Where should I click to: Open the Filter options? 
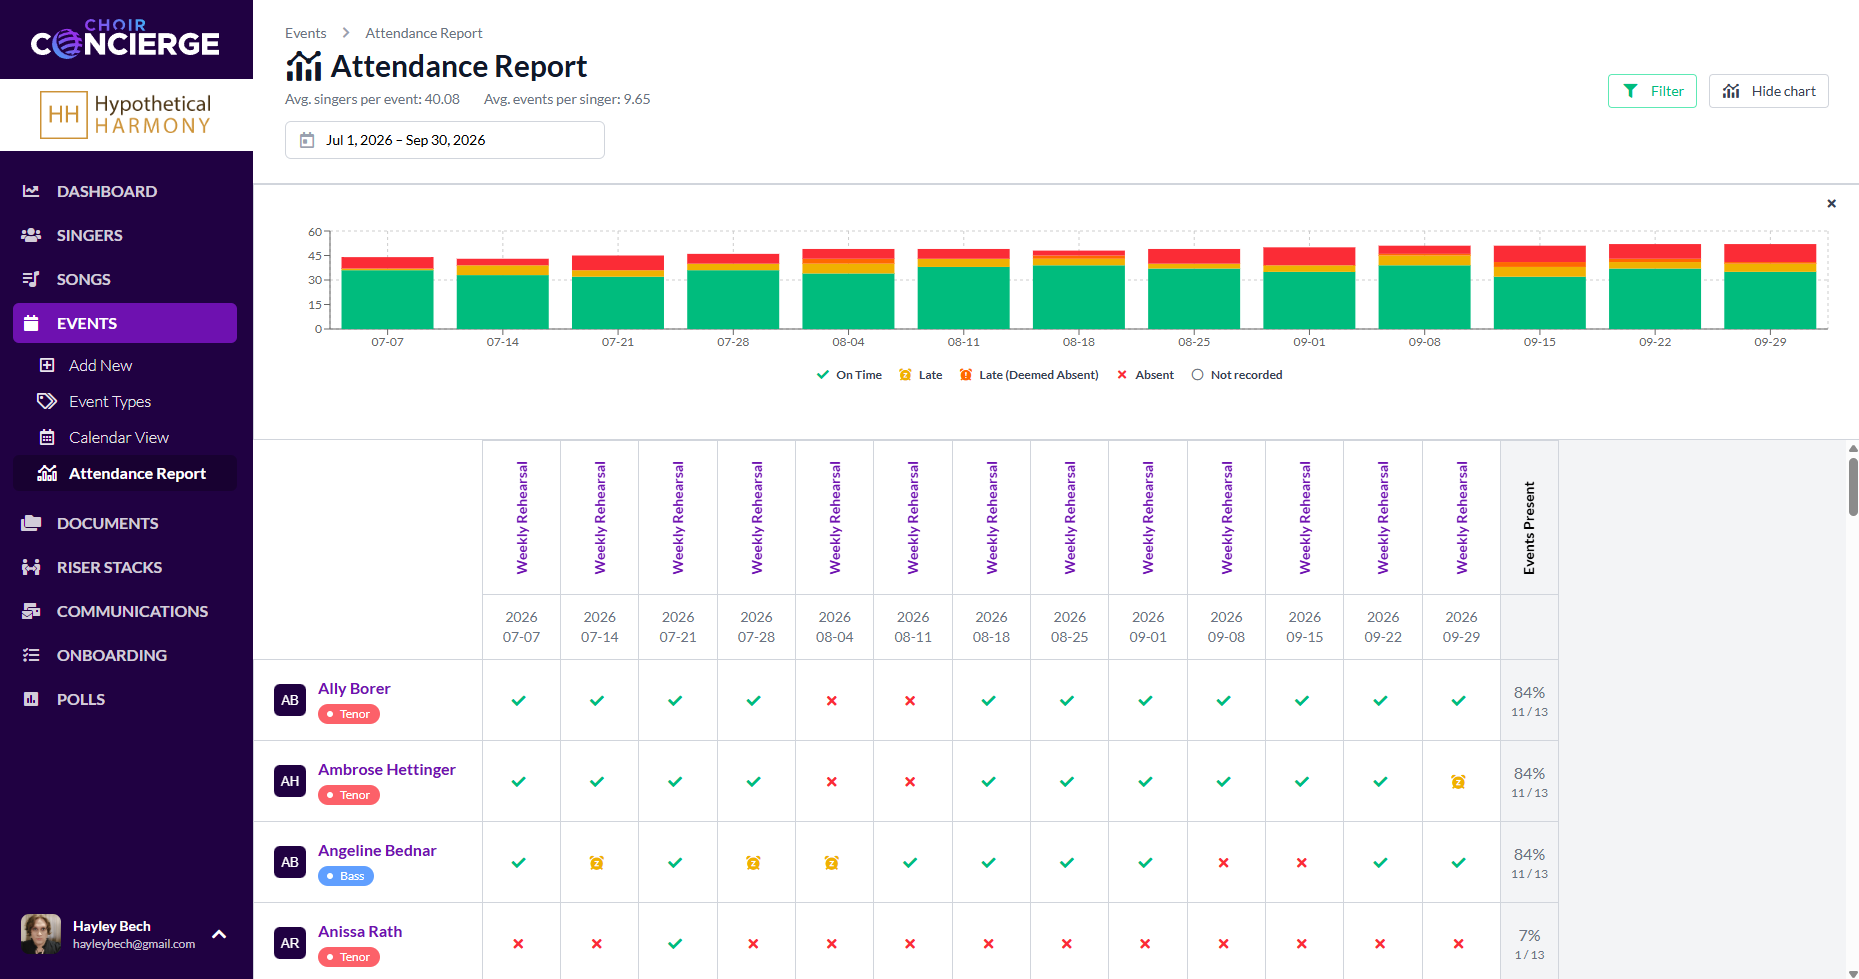tap(1652, 91)
